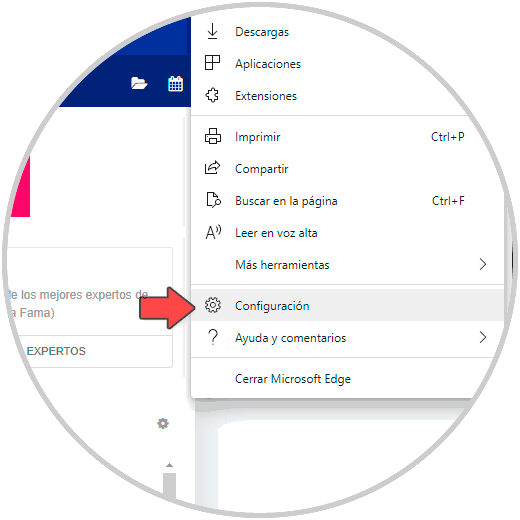This screenshot has height=520, width=520.
Task: Click the Aplicaciones grid icon
Action: (212, 63)
